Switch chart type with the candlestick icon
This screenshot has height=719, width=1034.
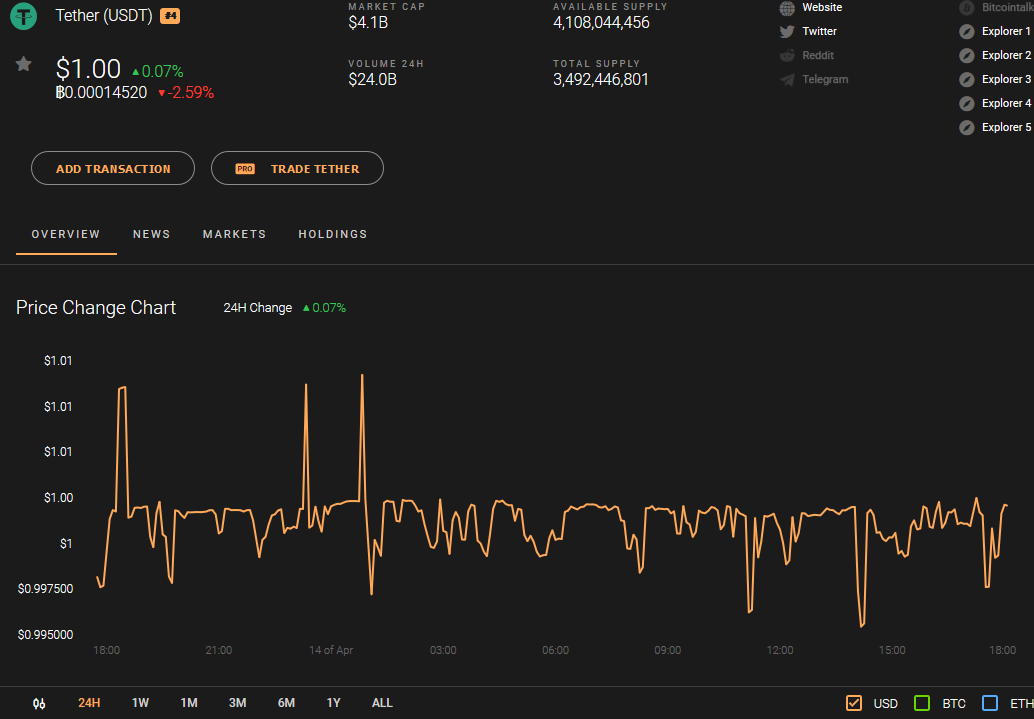[x=39, y=703]
